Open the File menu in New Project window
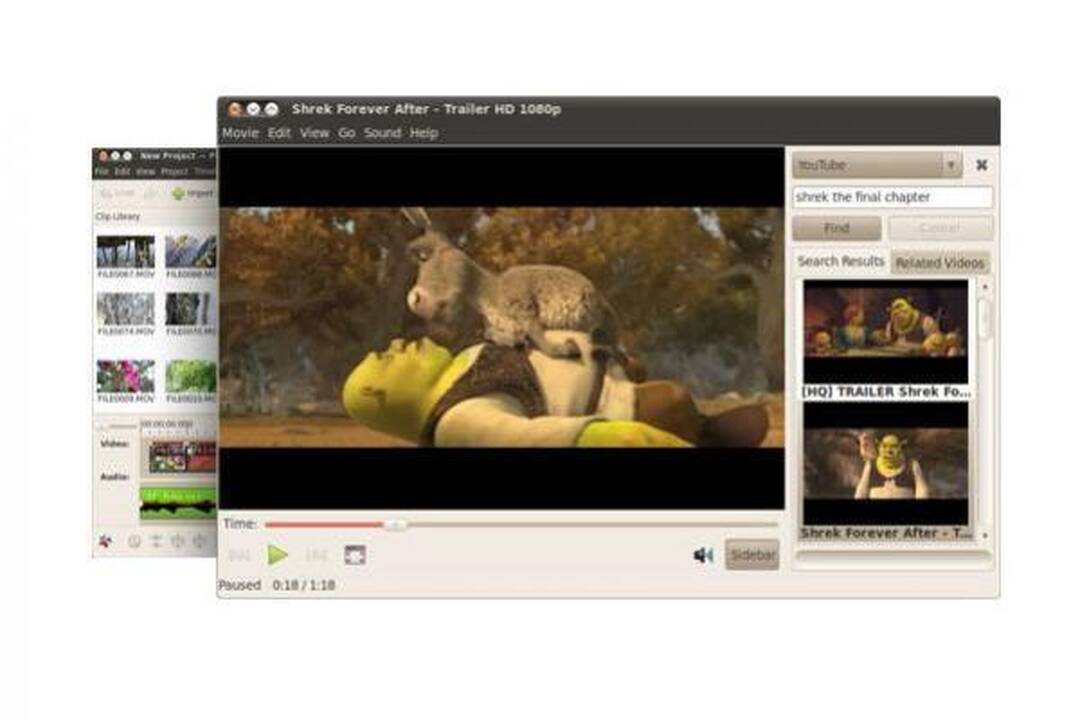Image resolution: width=1080 pixels, height=720 pixels. [102, 171]
